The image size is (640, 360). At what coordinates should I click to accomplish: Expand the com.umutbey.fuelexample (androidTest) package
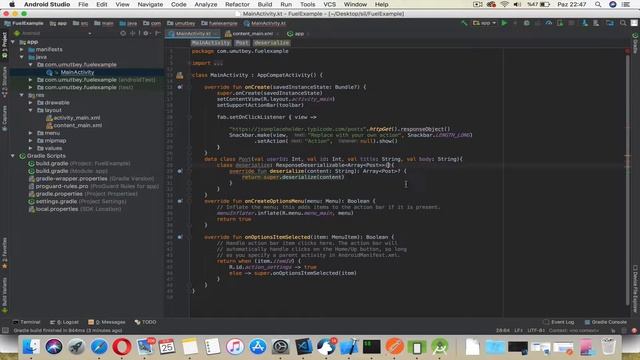tap(31, 80)
